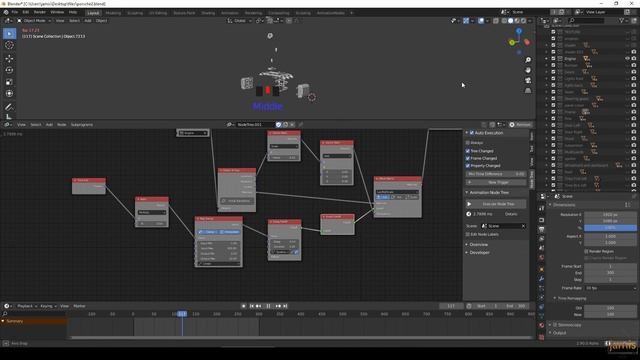The height and width of the screenshot is (360, 640).
Task: Enable the Always checkbox
Action: coord(468,143)
